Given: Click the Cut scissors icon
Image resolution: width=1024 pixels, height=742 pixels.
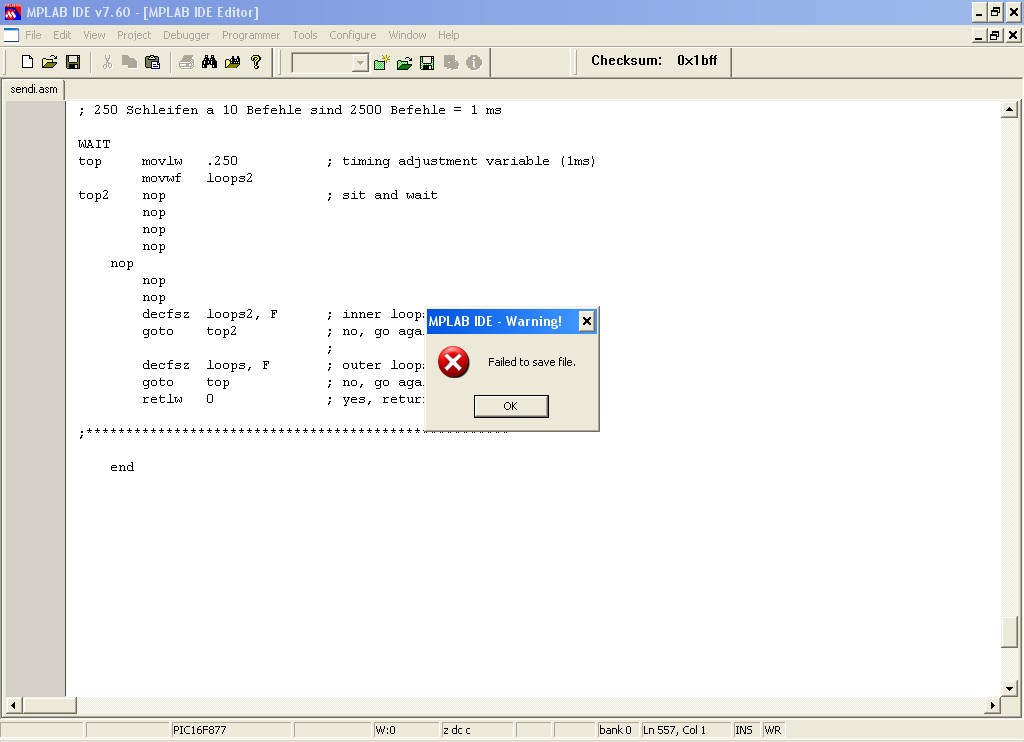Looking at the screenshot, I should coord(107,62).
